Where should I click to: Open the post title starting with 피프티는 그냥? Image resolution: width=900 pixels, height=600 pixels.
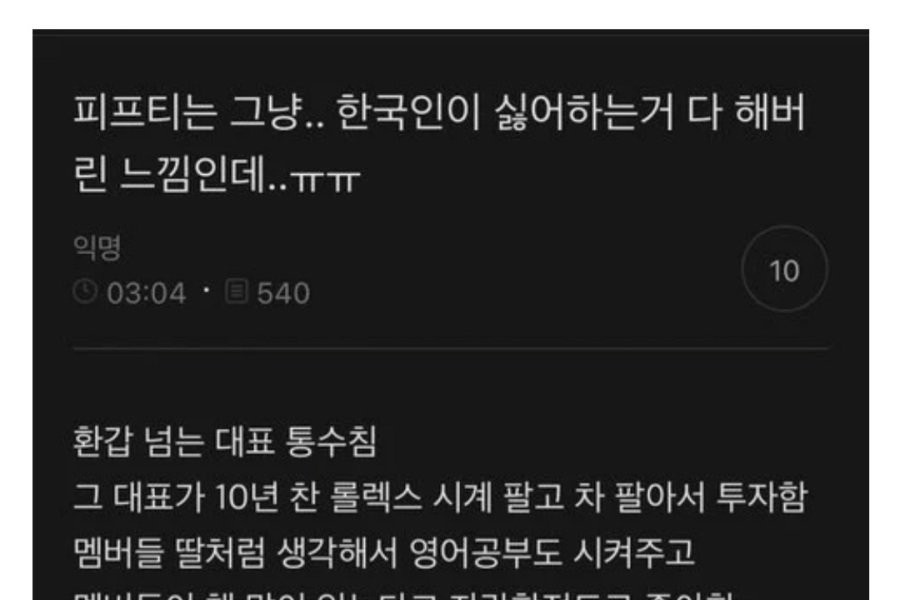tap(440, 142)
